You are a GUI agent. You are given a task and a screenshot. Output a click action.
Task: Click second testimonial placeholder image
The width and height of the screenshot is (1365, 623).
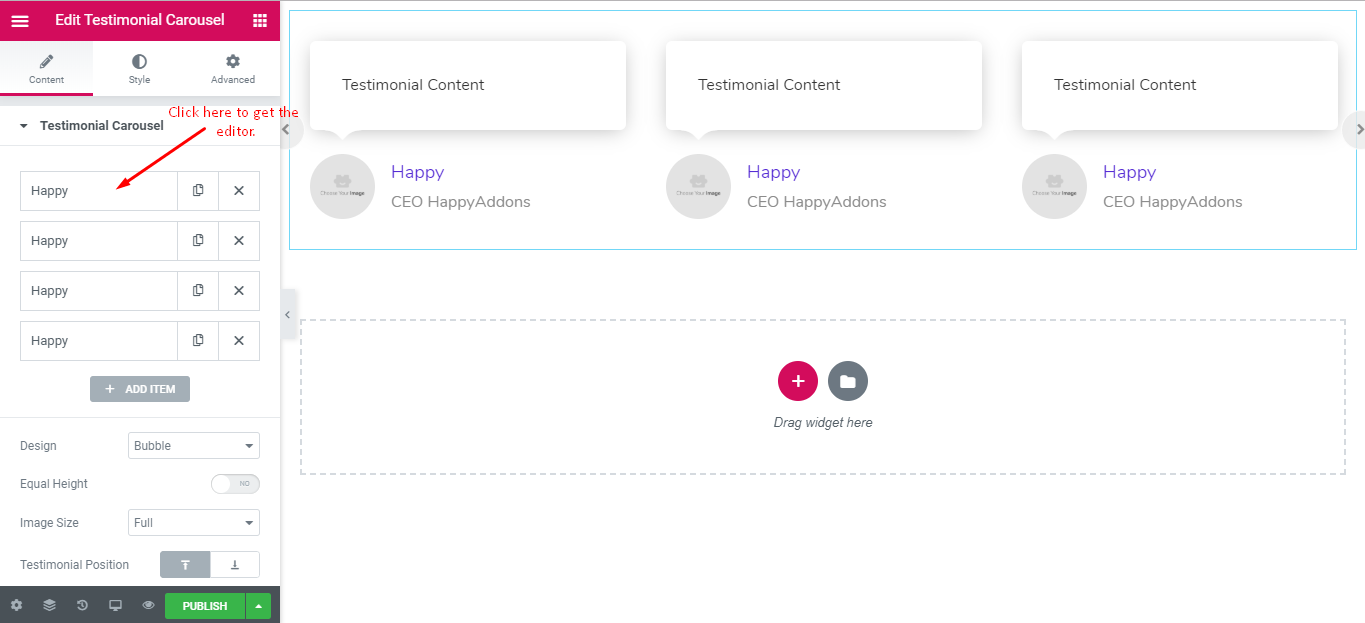pyautogui.click(x=698, y=186)
